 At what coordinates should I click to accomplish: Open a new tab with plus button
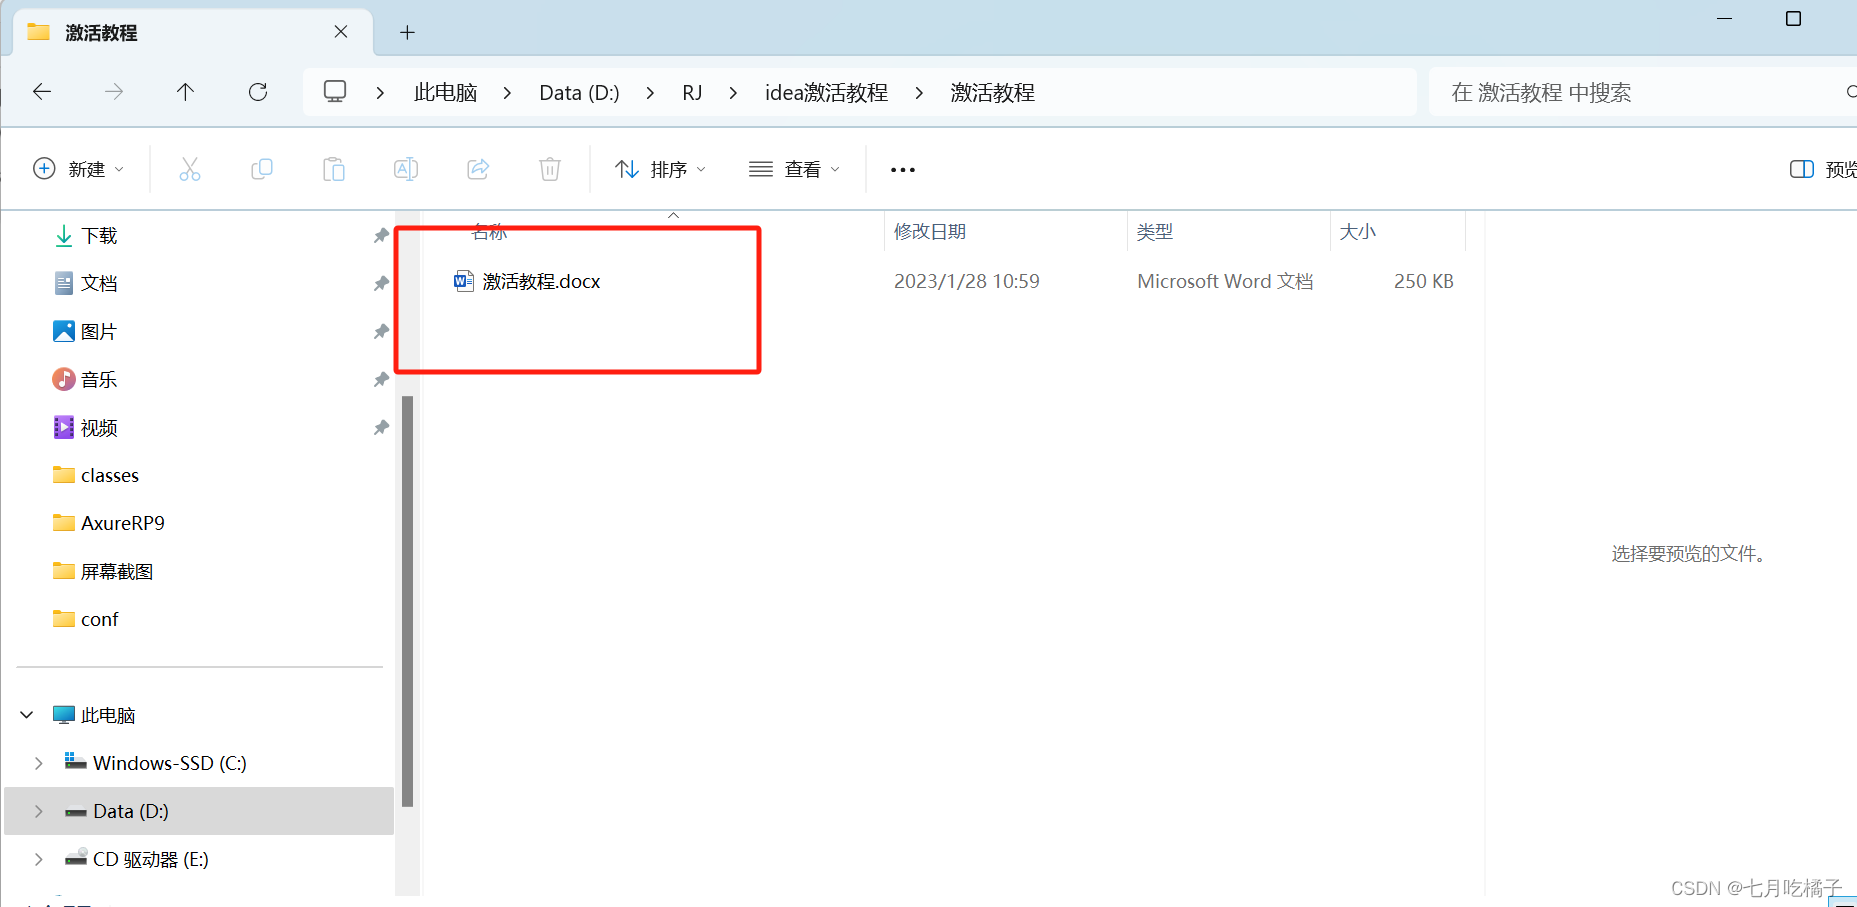point(407,32)
